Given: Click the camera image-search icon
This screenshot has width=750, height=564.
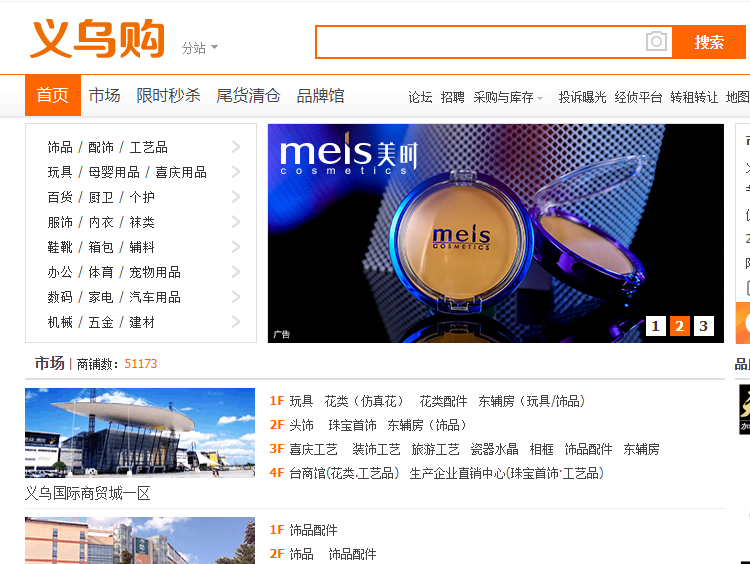Looking at the screenshot, I should (656, 41).
